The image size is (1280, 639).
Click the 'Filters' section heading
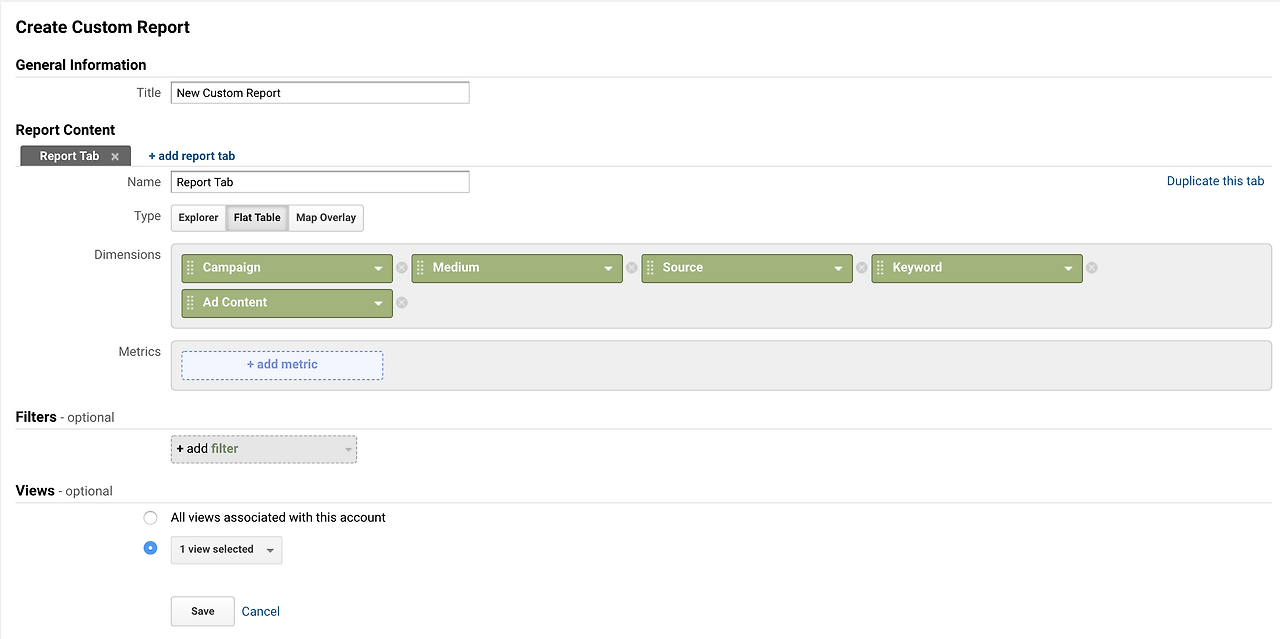pos(36,417)
